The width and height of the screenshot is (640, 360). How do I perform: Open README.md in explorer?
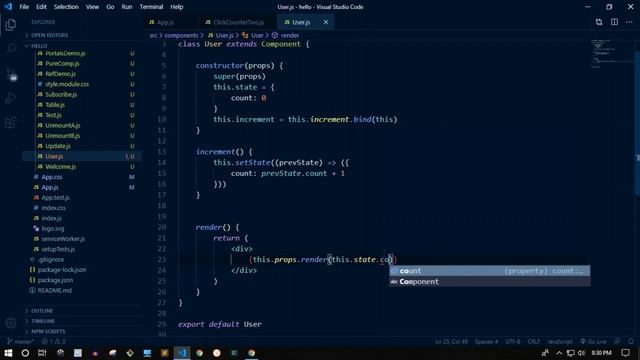(54, 290)
